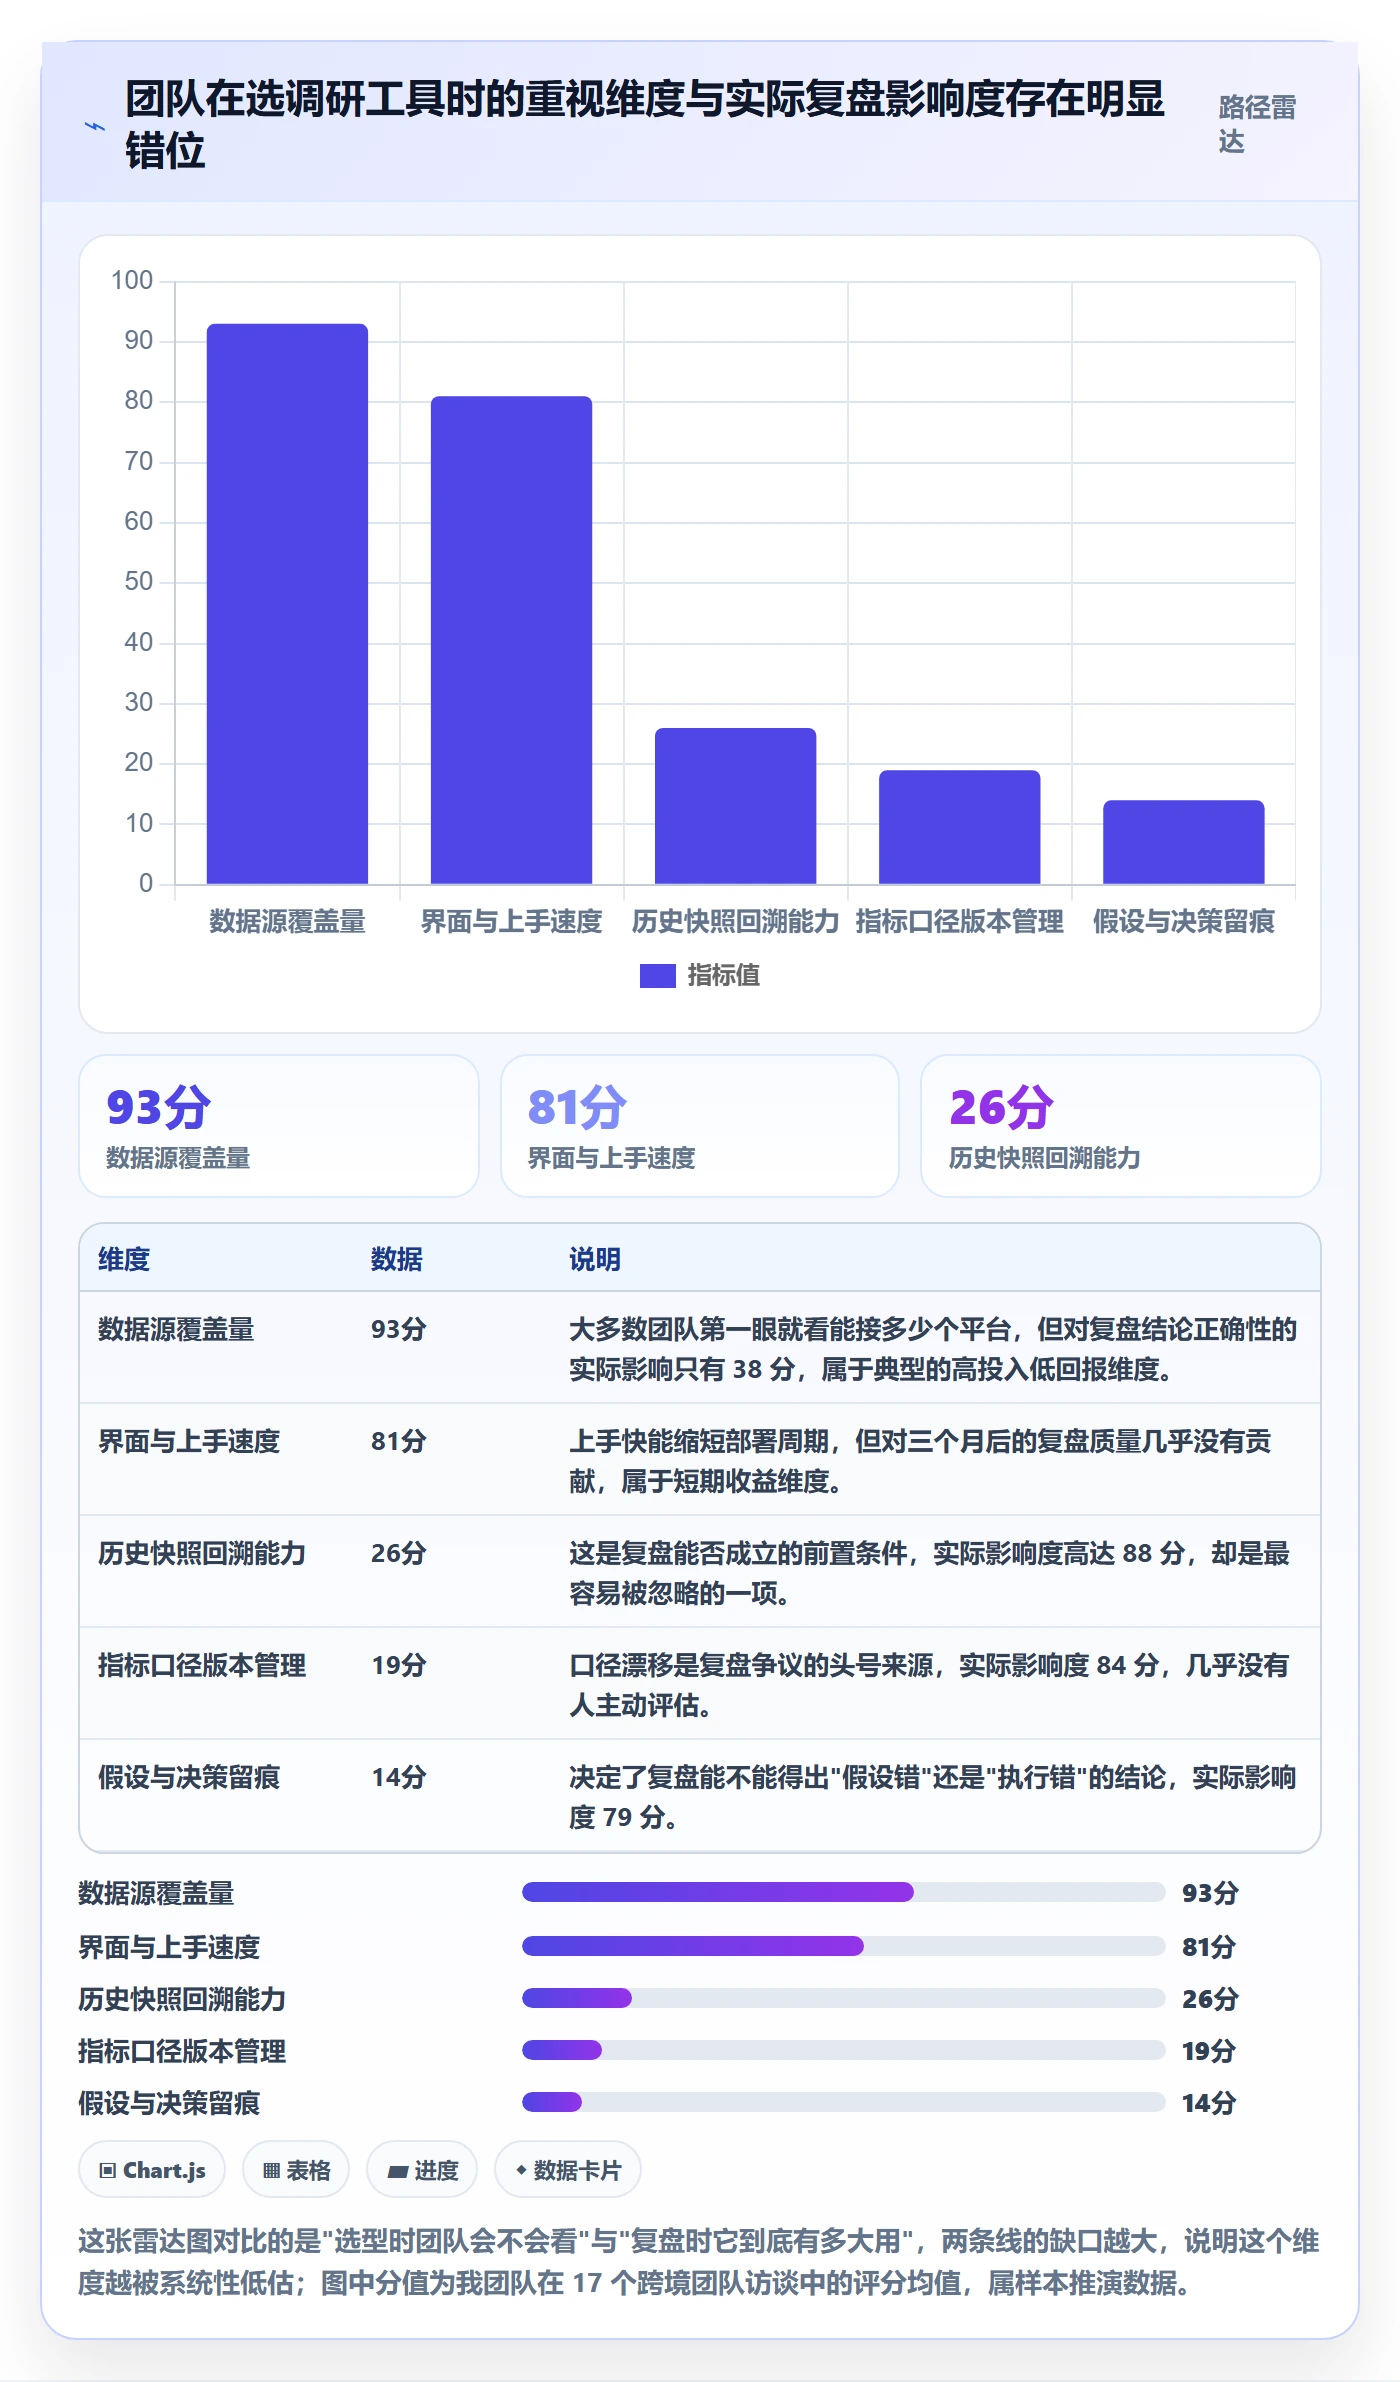Click the 19分 value in table

[399, 1665]
